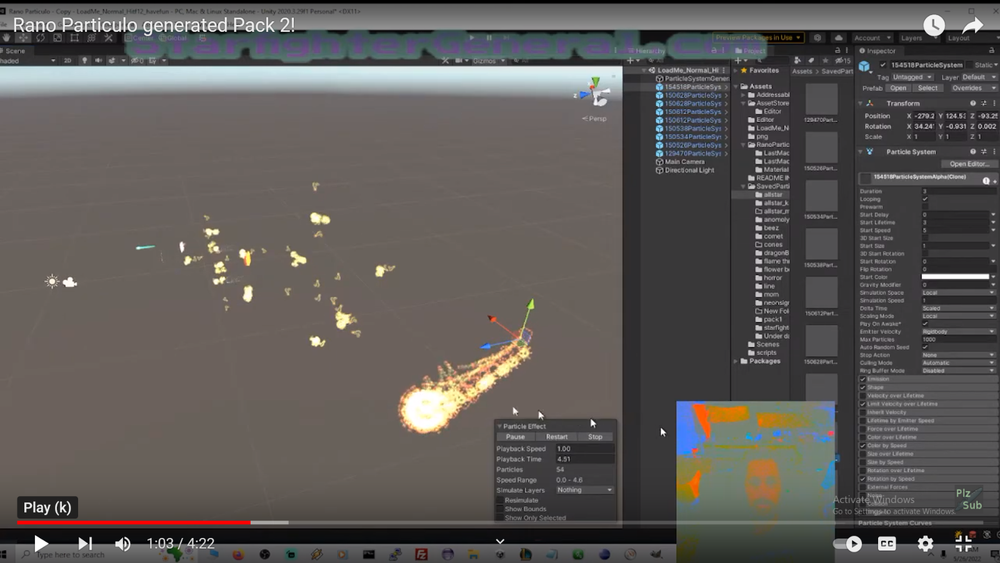The width and height of the screenshot is (1000, 563).
Task: Open the Account dropdown
Action: click(872, 38)
